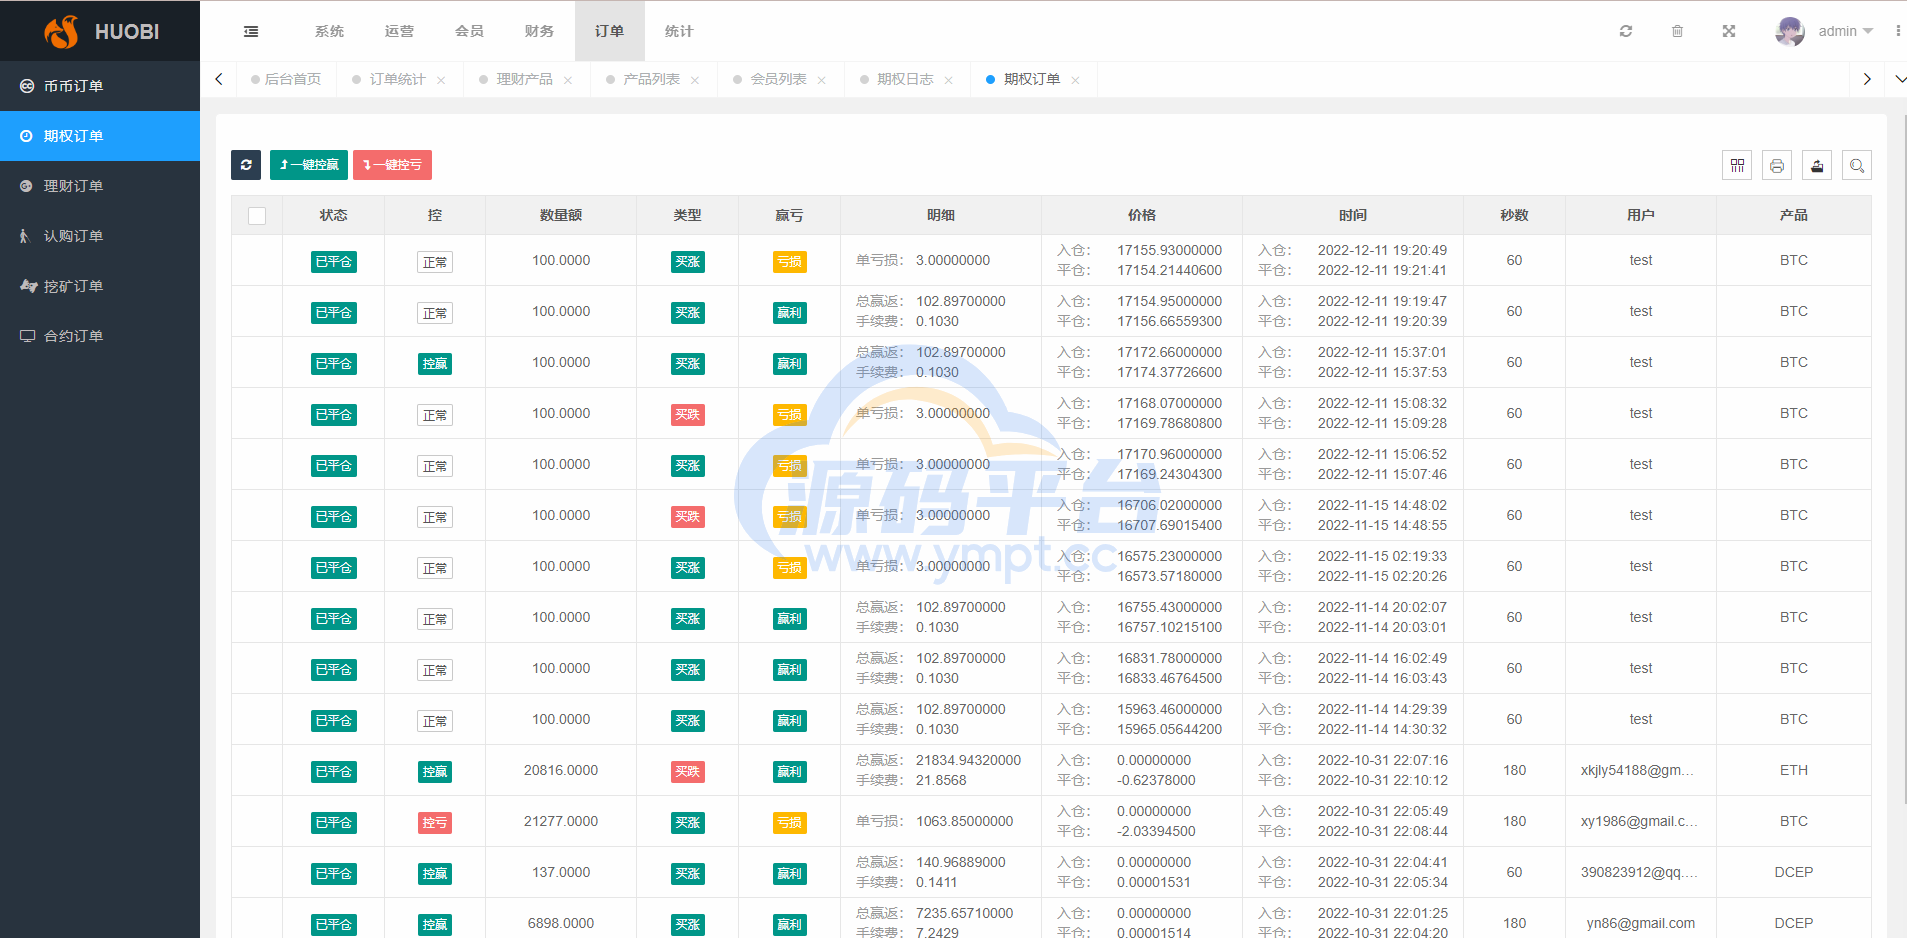Switch to 理财产品 tab

(524, 79)
